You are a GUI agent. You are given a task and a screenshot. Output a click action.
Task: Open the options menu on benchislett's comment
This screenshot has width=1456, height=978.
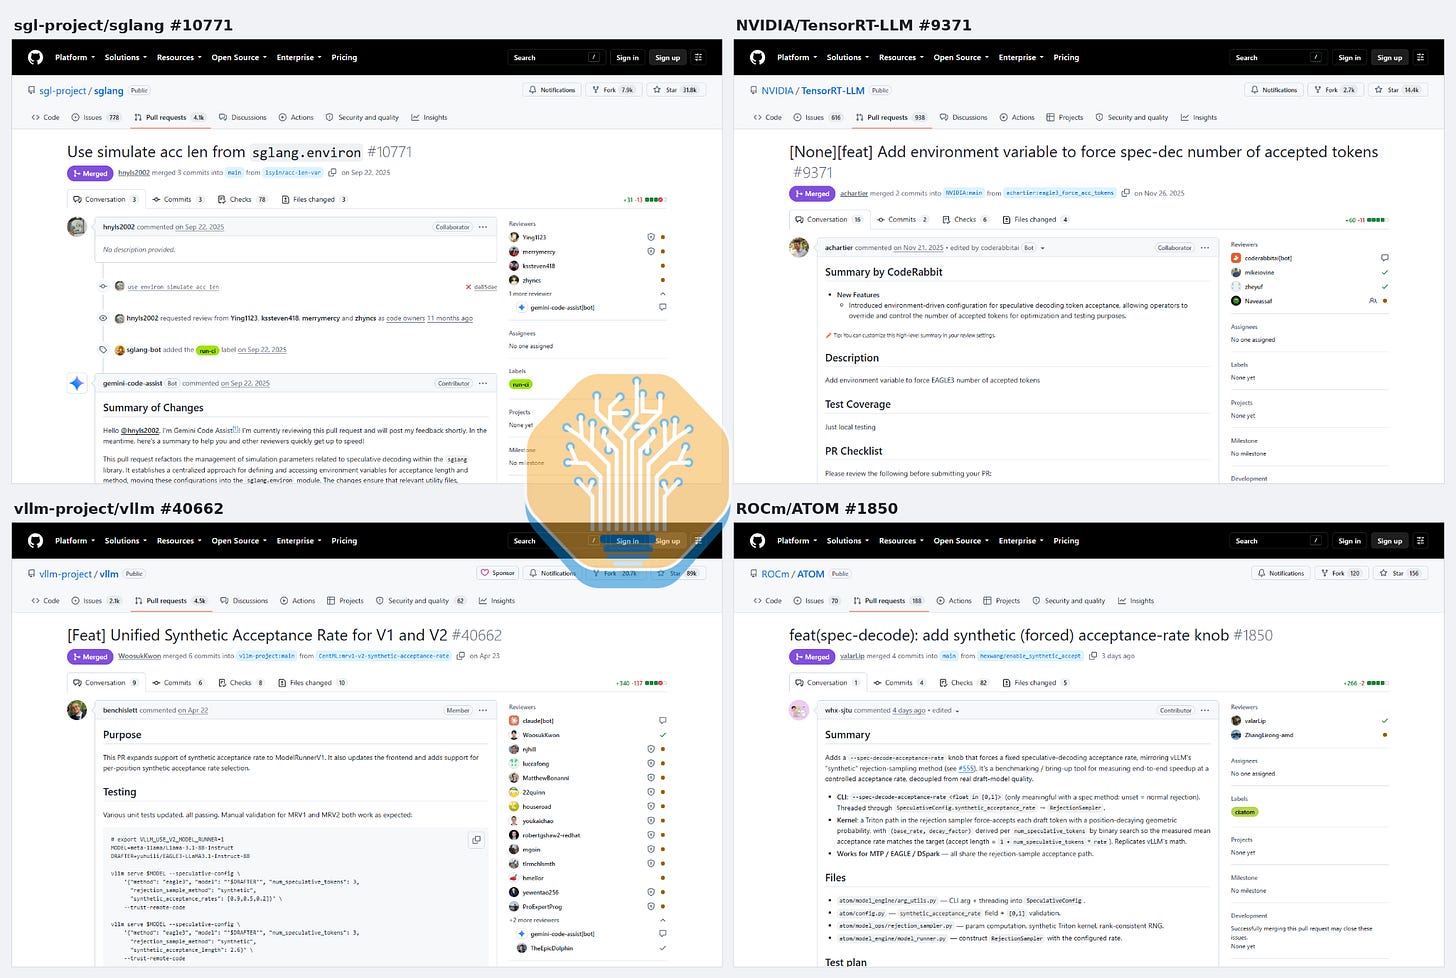pyautogui.click(x=483, y=710)
